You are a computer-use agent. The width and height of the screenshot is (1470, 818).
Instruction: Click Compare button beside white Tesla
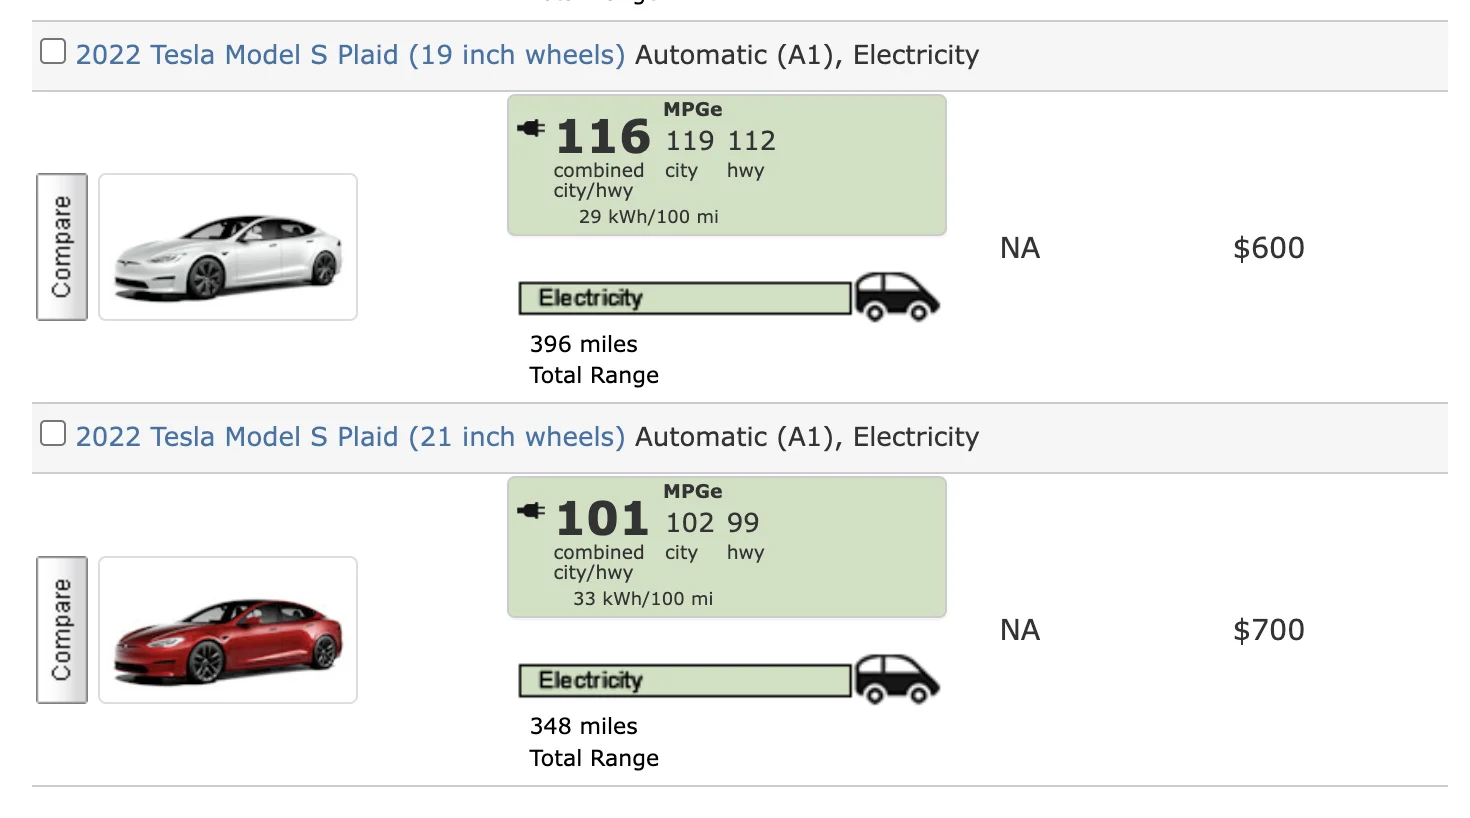[62, 247]
